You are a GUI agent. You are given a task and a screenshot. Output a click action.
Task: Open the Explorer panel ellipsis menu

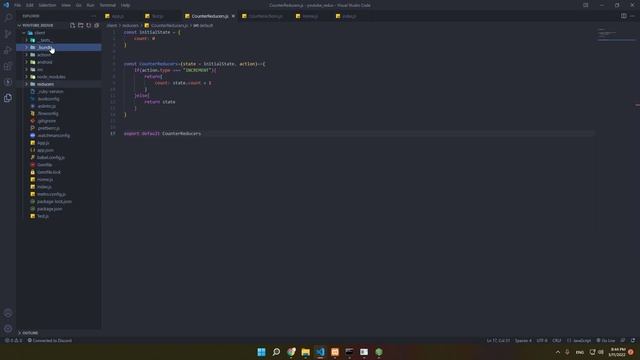tap(94, 16)
